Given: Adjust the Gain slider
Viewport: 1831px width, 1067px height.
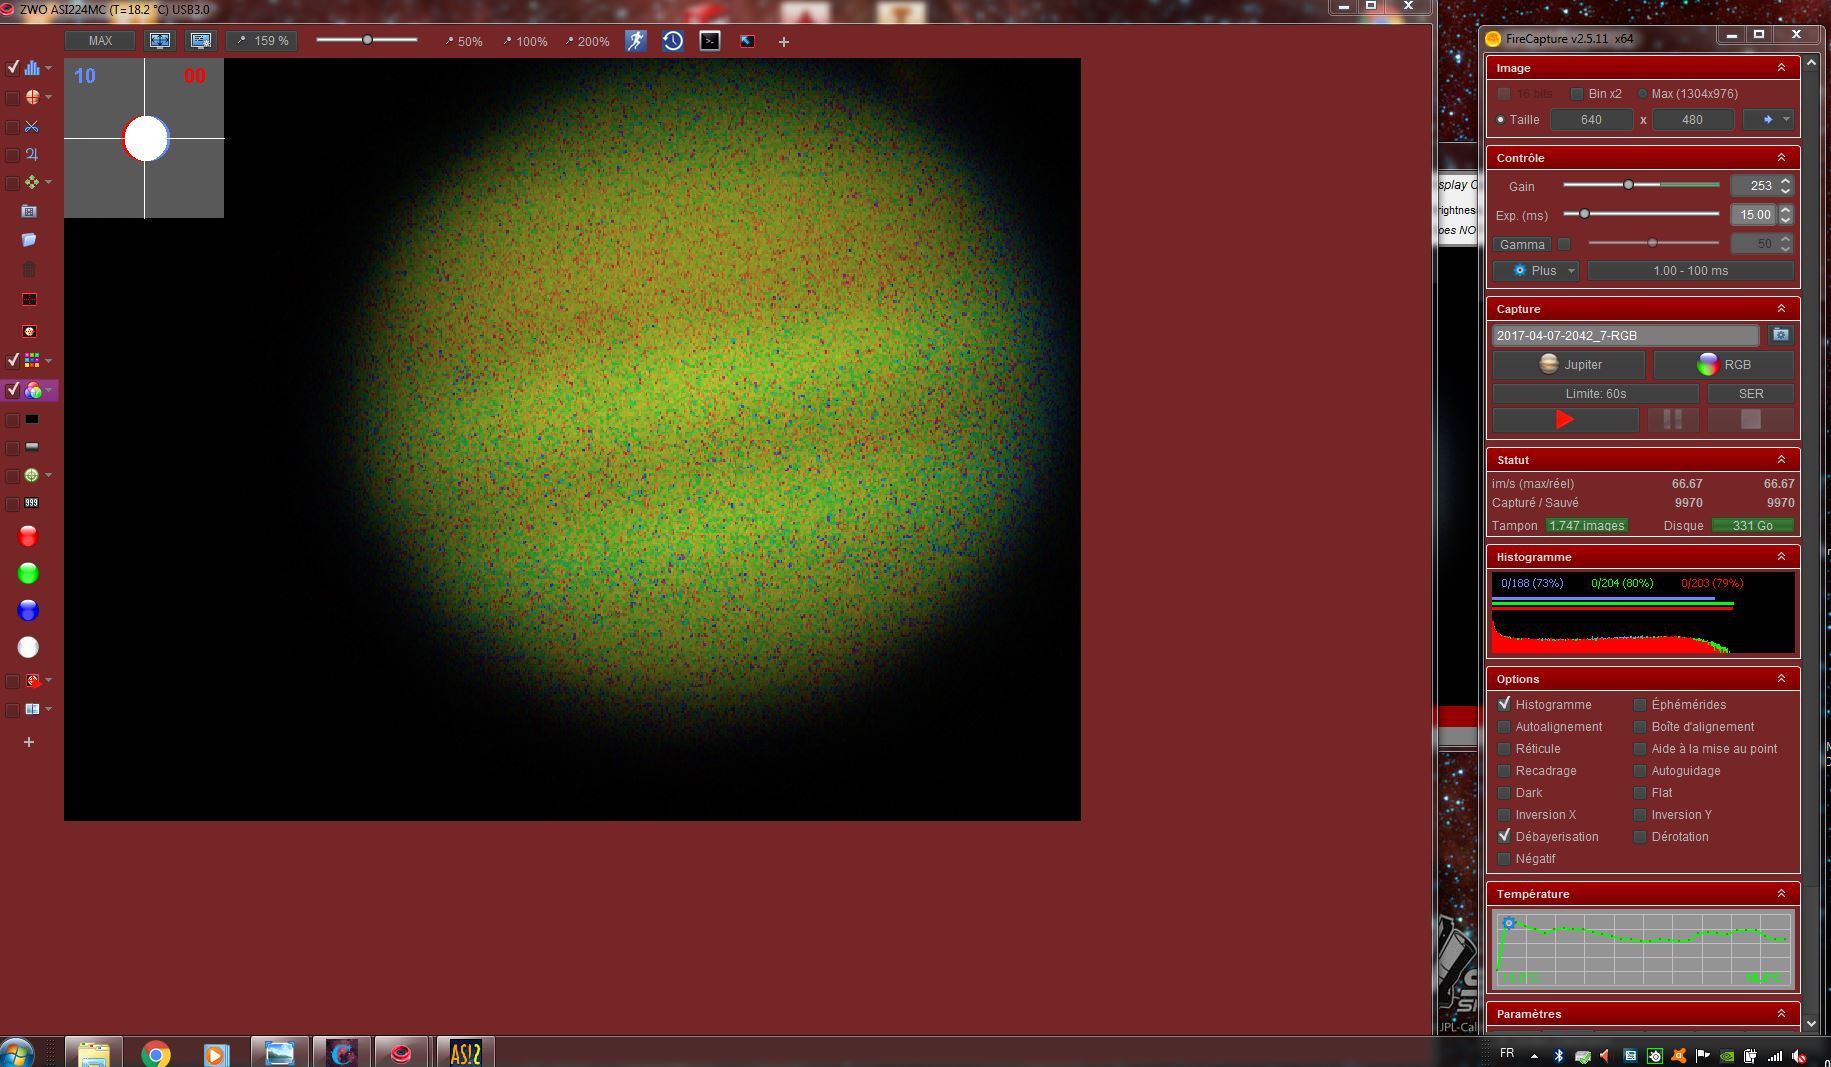Looking at the screenshot, I should pos(1629,185).
